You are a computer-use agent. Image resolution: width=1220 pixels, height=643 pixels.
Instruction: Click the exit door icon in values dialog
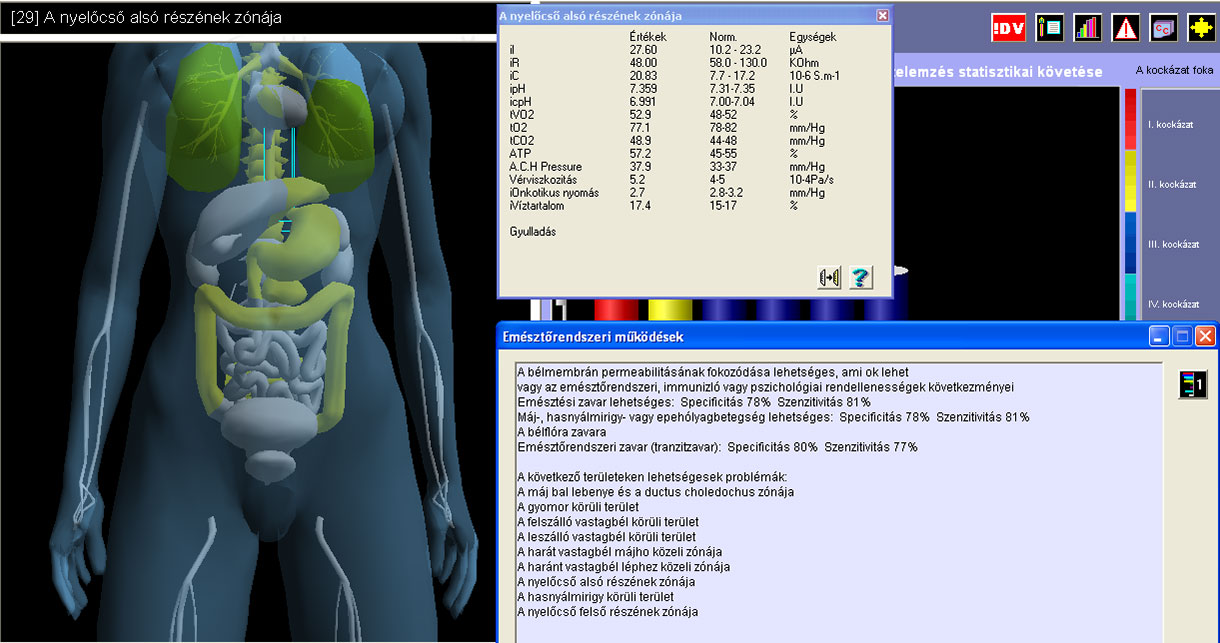pos(829,277)
